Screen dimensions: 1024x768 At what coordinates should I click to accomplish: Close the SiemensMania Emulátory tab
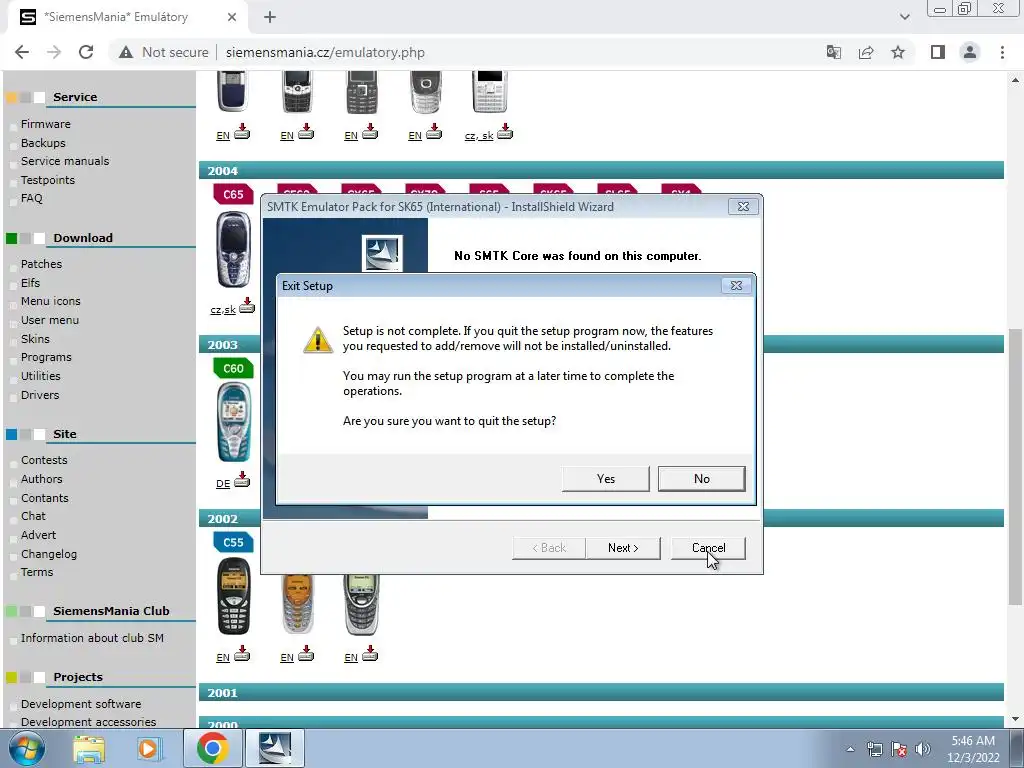click(x=232, y=17)
